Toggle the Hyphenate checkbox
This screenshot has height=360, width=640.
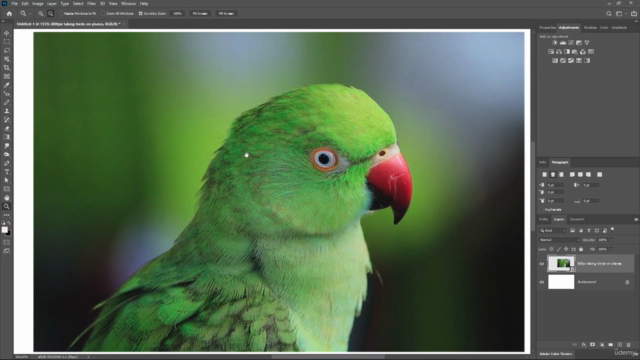point(542,209)
